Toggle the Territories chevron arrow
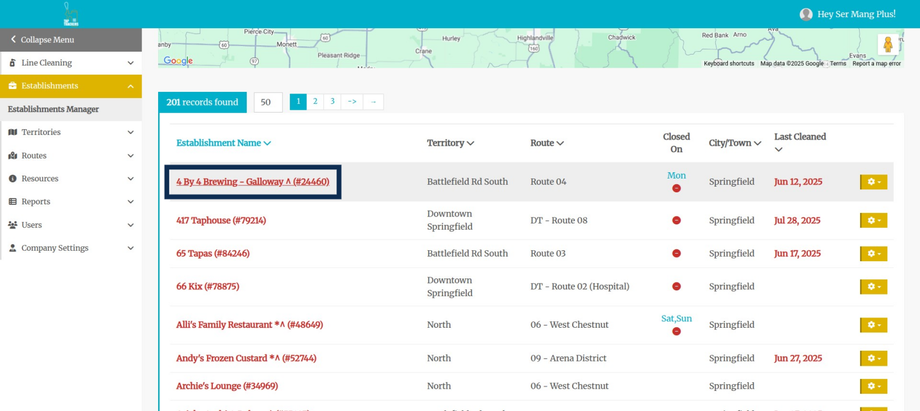Viewport: 920px width, 411px height. 130,132
